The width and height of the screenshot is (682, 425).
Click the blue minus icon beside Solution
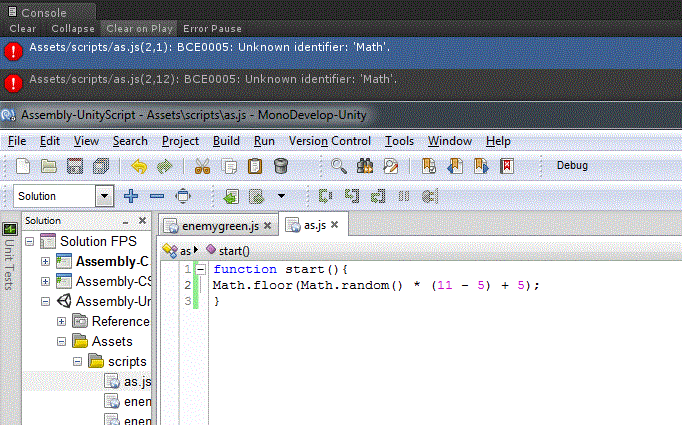pos(157,196)
